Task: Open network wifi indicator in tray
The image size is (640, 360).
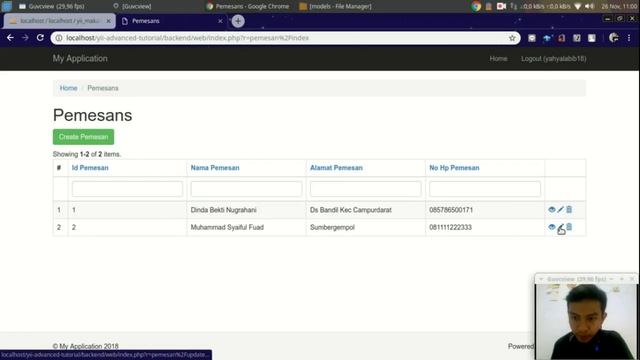Action: point(578,6)
